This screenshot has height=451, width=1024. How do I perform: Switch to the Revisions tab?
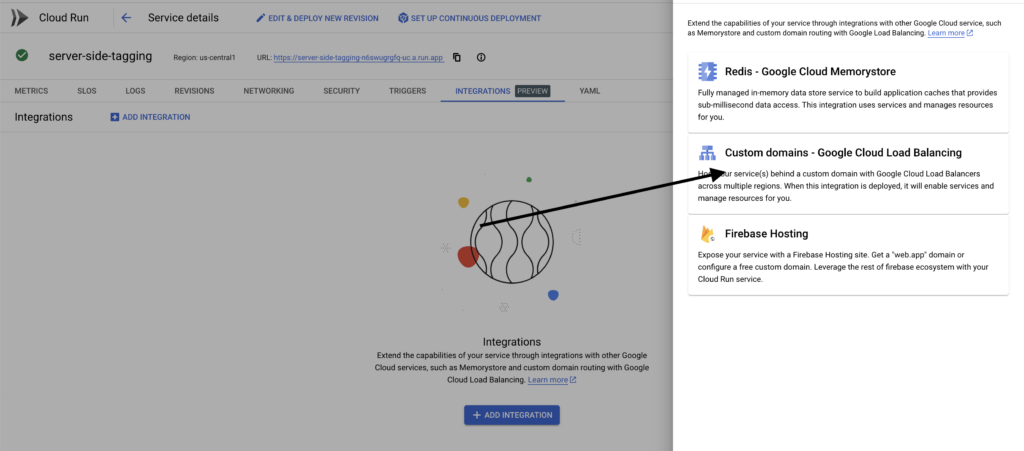[194, 91]
